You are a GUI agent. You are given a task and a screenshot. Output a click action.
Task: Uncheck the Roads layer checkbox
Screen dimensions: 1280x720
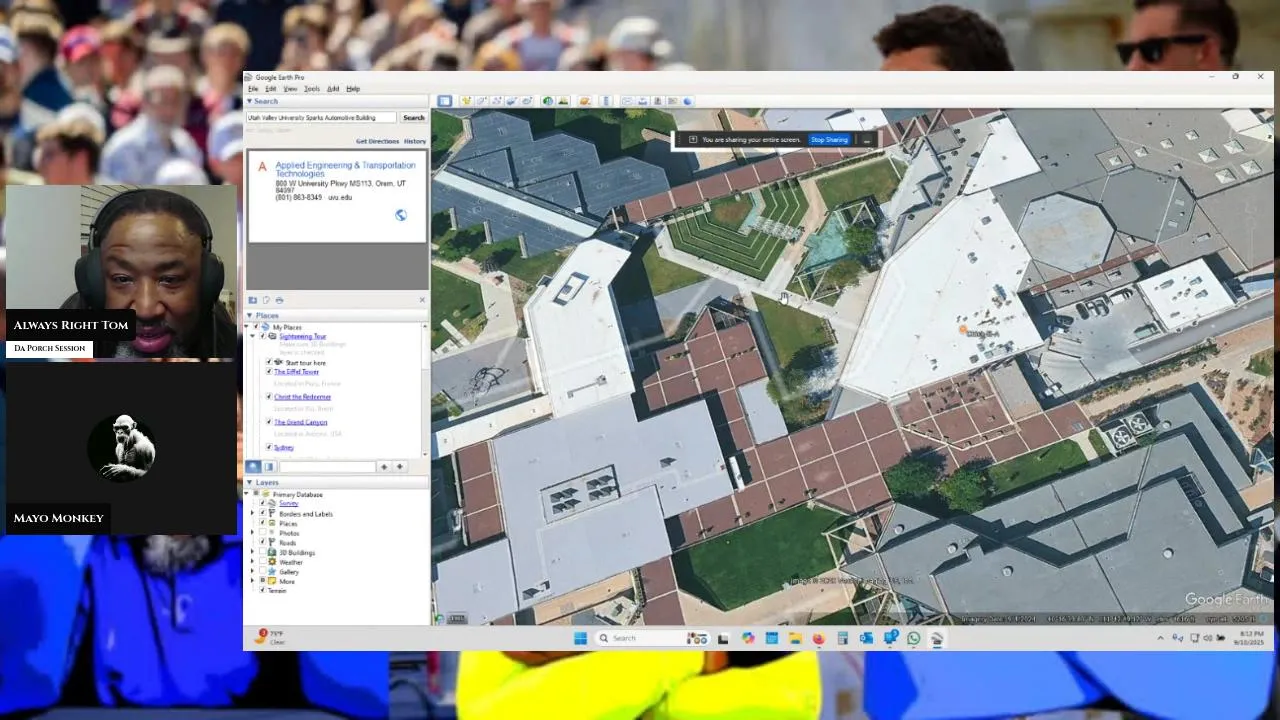(263, 543)
